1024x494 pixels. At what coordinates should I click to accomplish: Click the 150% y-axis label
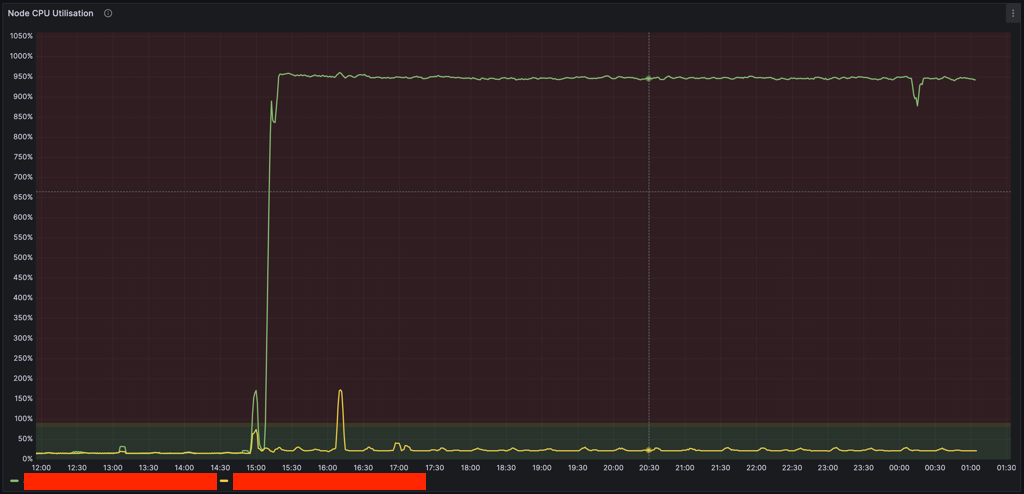point(23,399)
